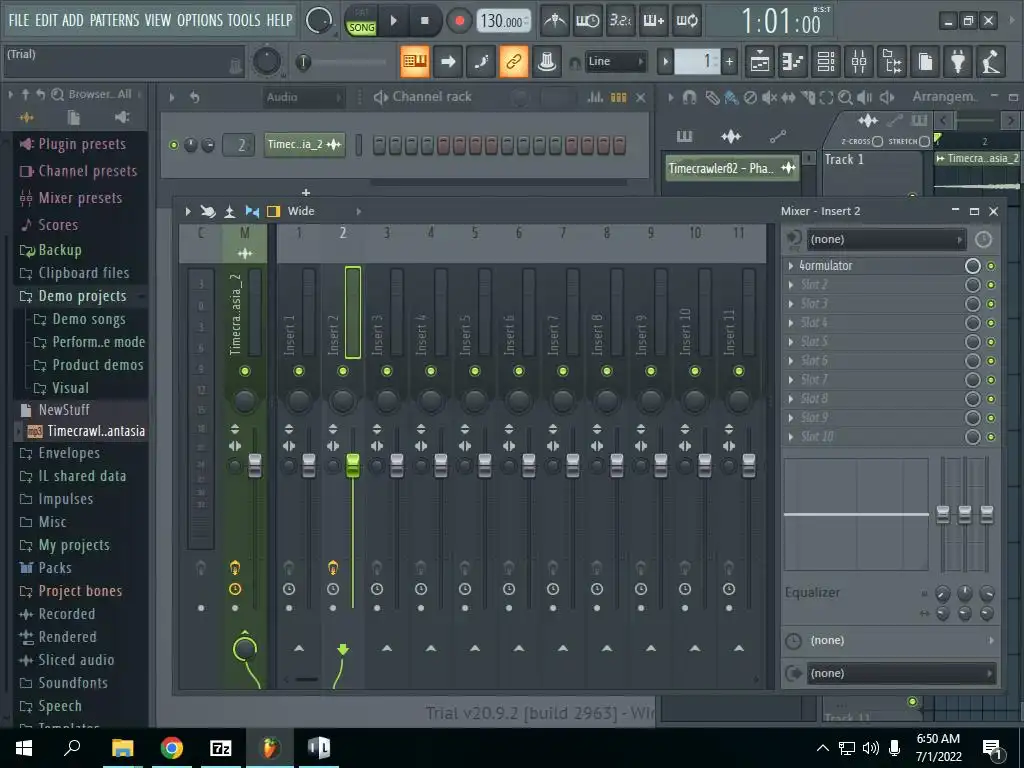Open the mixer output (none) dropdown at bottom
Image resolution: width=1024 pixels, height=768 pixels.
(901, 673)
